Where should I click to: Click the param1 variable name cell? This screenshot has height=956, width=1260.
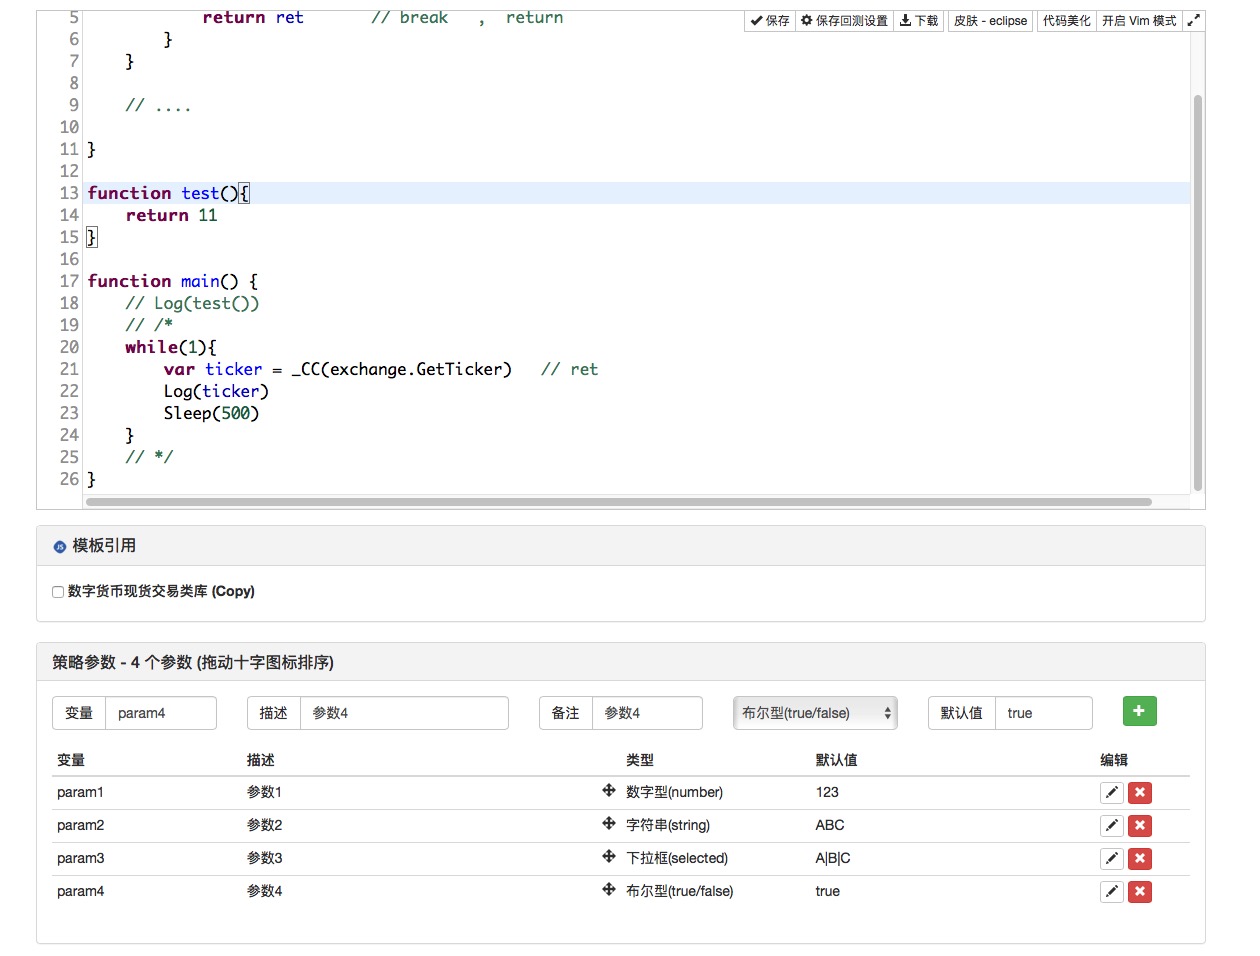click(x=80, y=792)
